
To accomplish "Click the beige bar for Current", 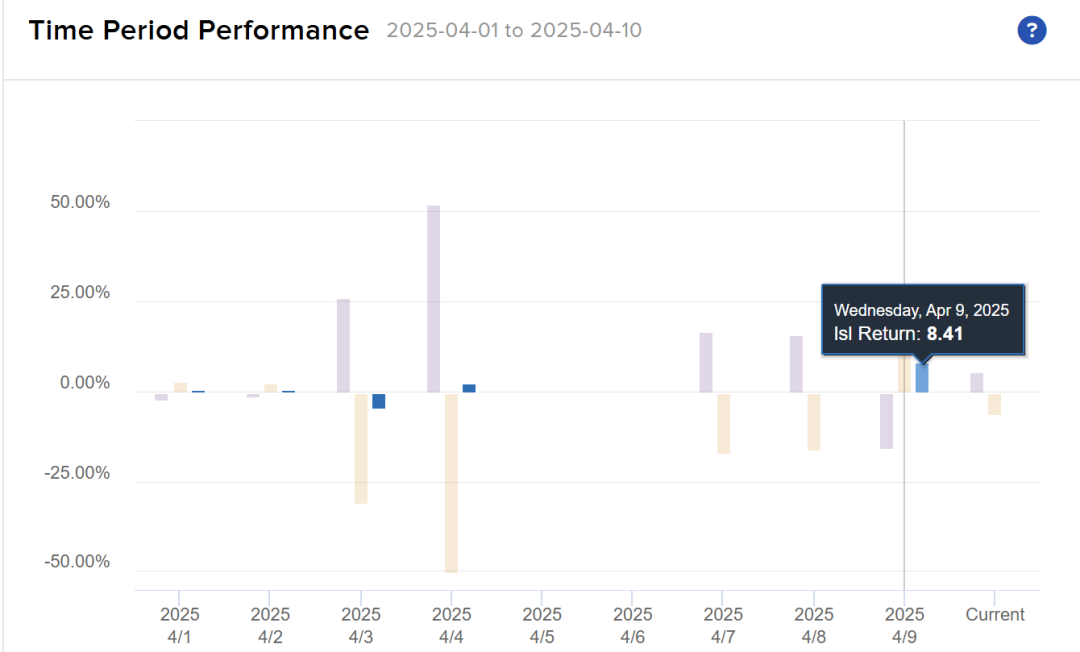I will coord(995,403).
